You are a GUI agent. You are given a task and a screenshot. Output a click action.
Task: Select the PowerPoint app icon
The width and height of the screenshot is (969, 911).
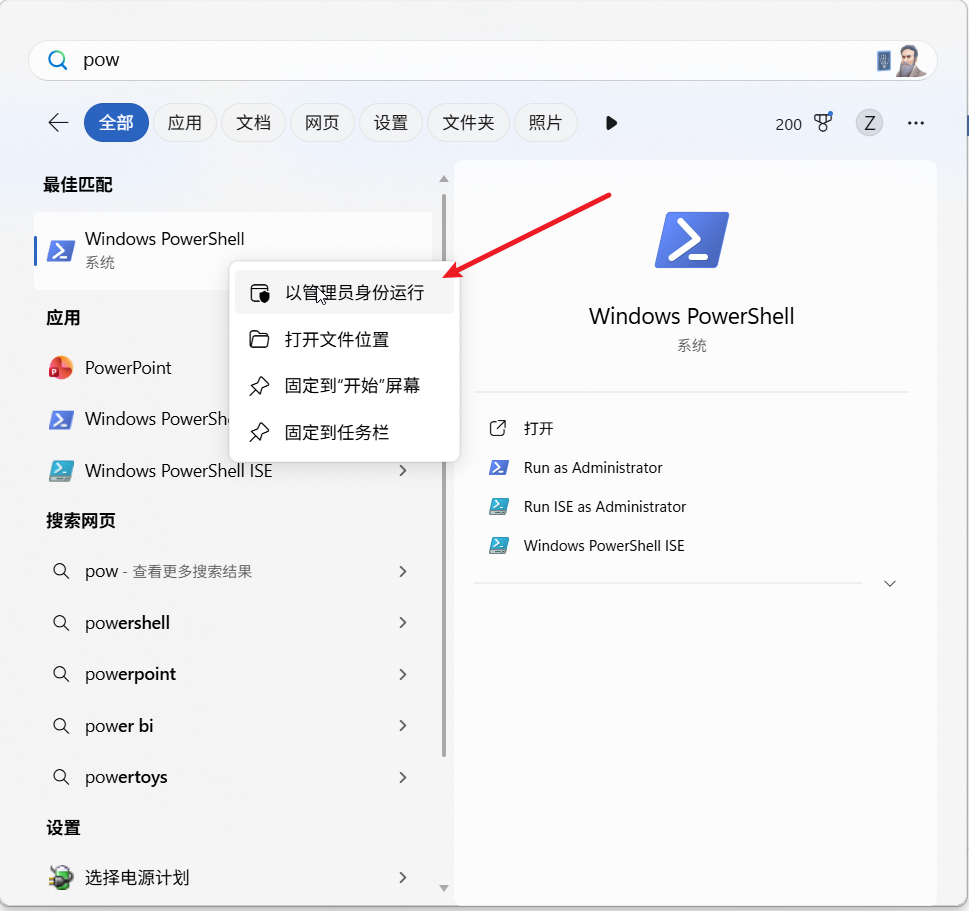pos(60,367)
